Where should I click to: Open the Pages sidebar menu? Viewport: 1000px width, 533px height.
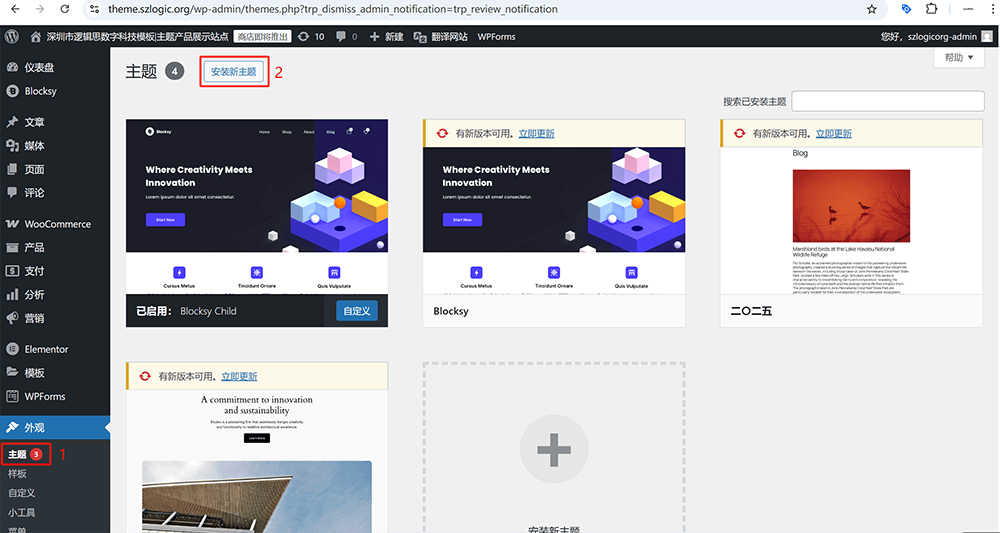[x=55, y=169]
